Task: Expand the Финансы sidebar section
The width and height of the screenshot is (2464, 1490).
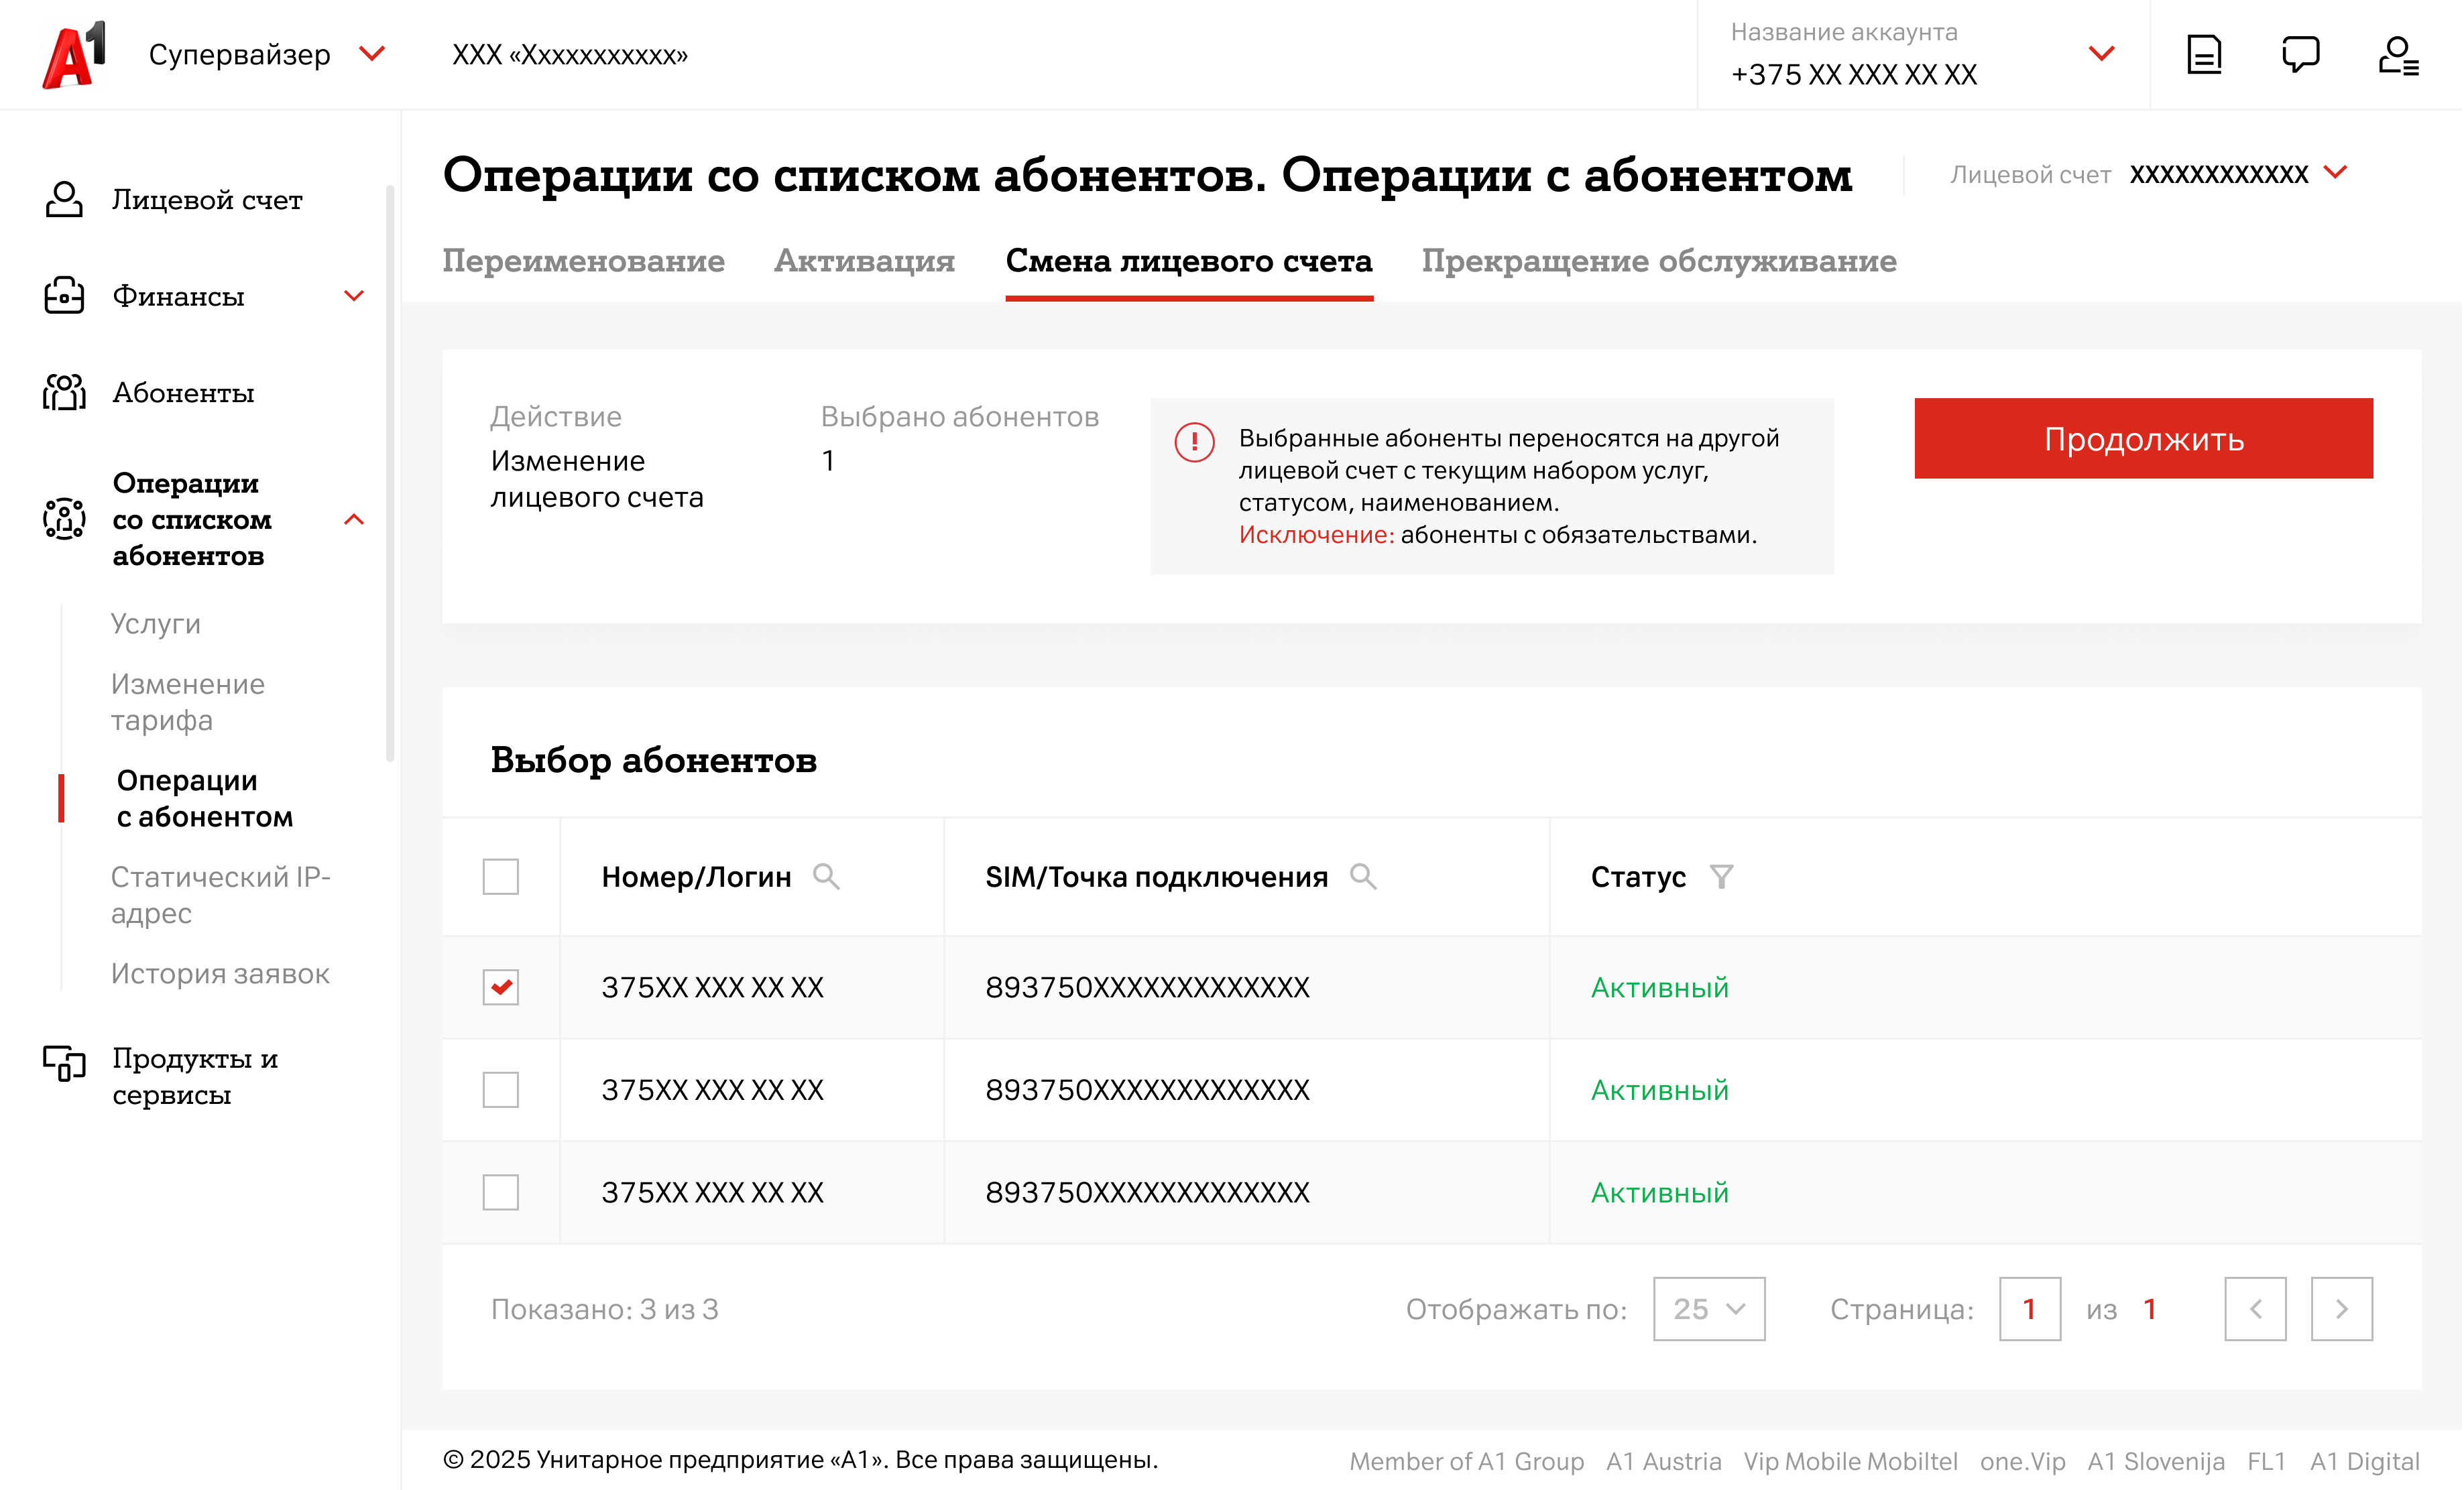Action: (x=354, y=296)
